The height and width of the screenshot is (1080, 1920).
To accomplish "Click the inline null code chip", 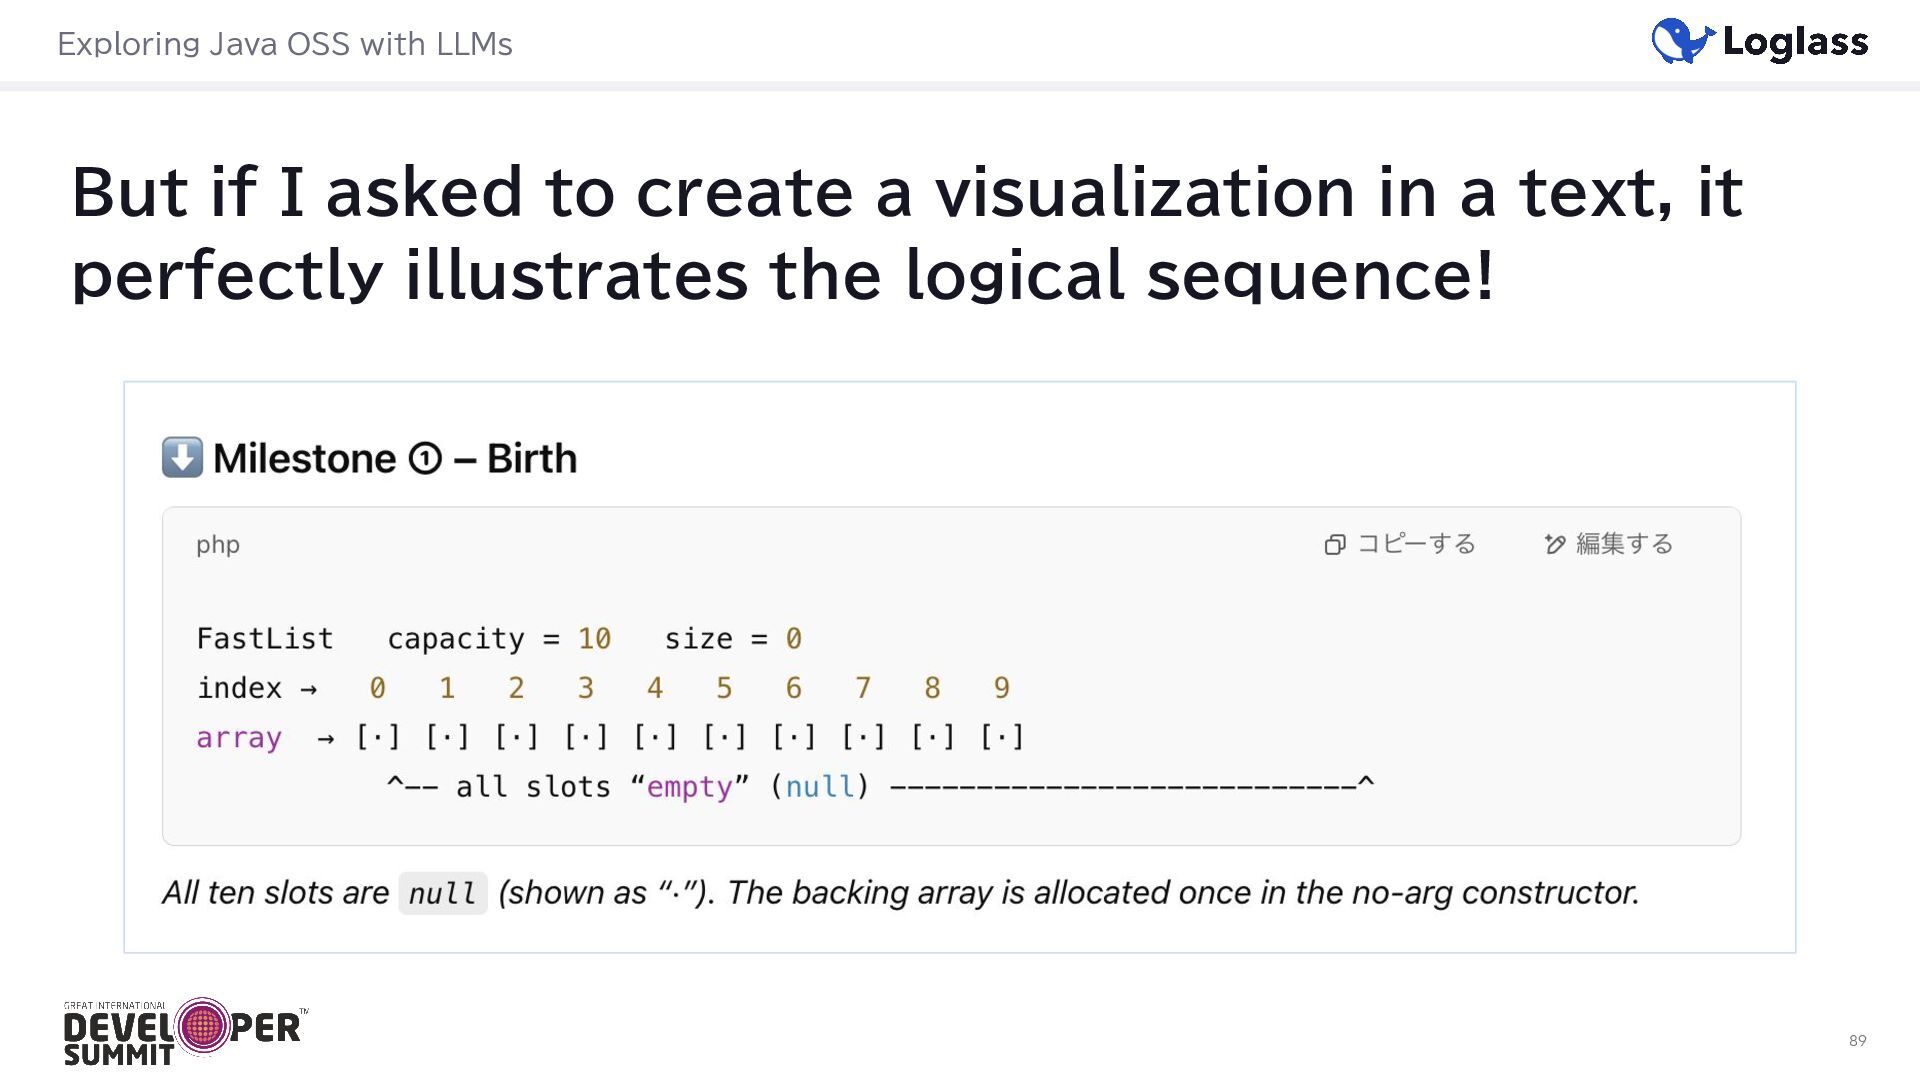I will click(442, 893).
